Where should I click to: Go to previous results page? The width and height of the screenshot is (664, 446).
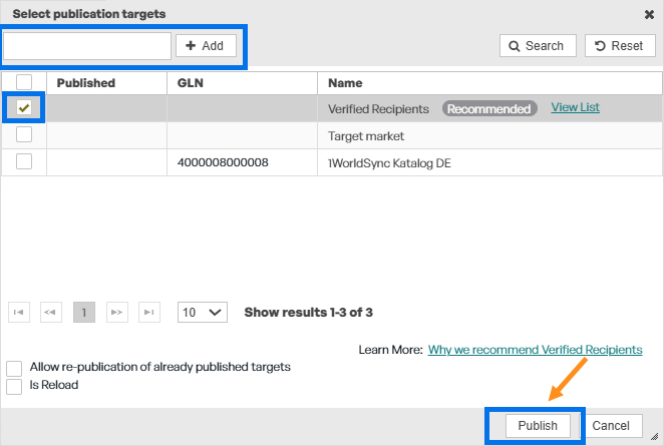point(51,312)
